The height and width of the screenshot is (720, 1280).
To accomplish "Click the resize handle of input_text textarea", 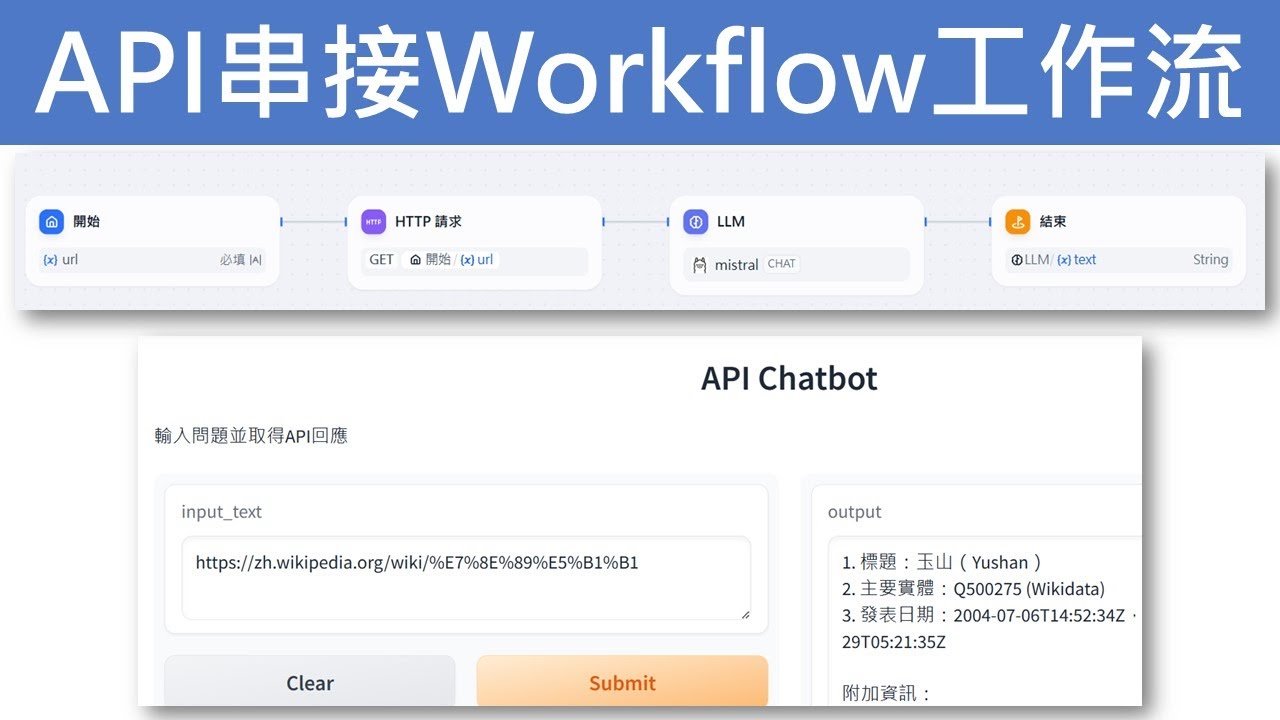I will (745, 615).
